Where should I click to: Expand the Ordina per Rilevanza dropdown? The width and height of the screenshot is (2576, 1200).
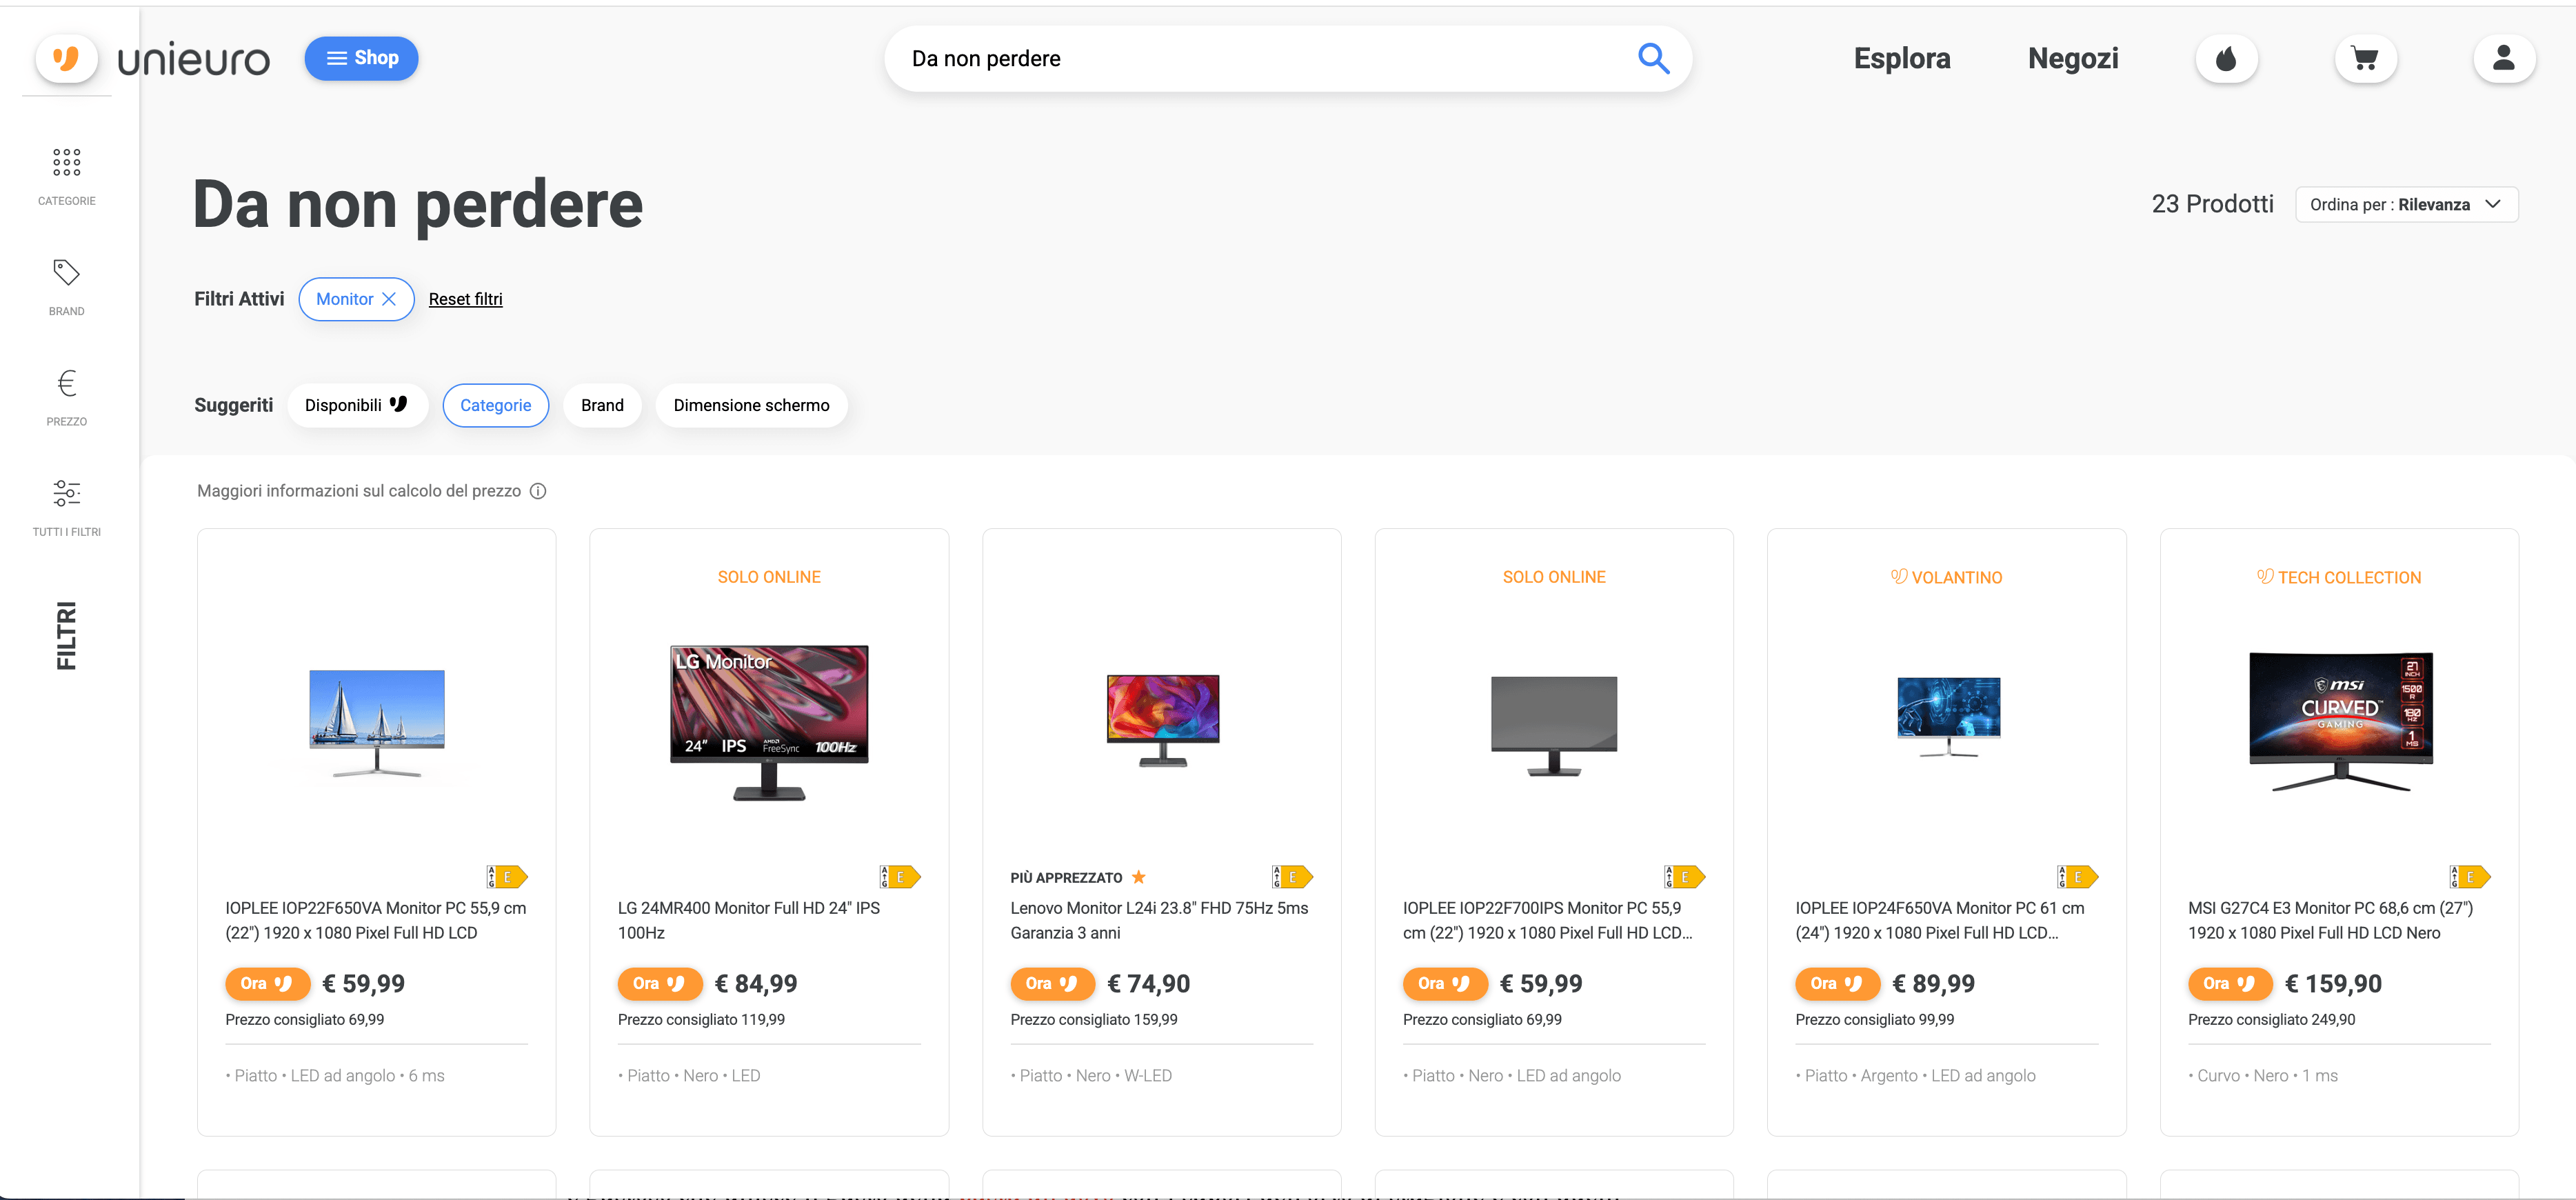2405,205
